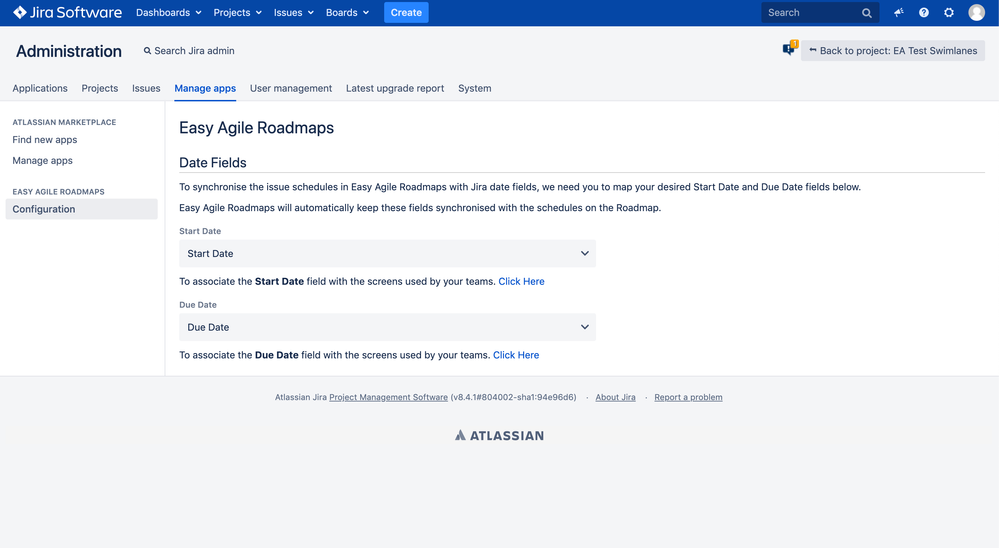Expand the Issues dropdown in the top bar
Screen dimensions: 999x548
[x=294, y=13]
